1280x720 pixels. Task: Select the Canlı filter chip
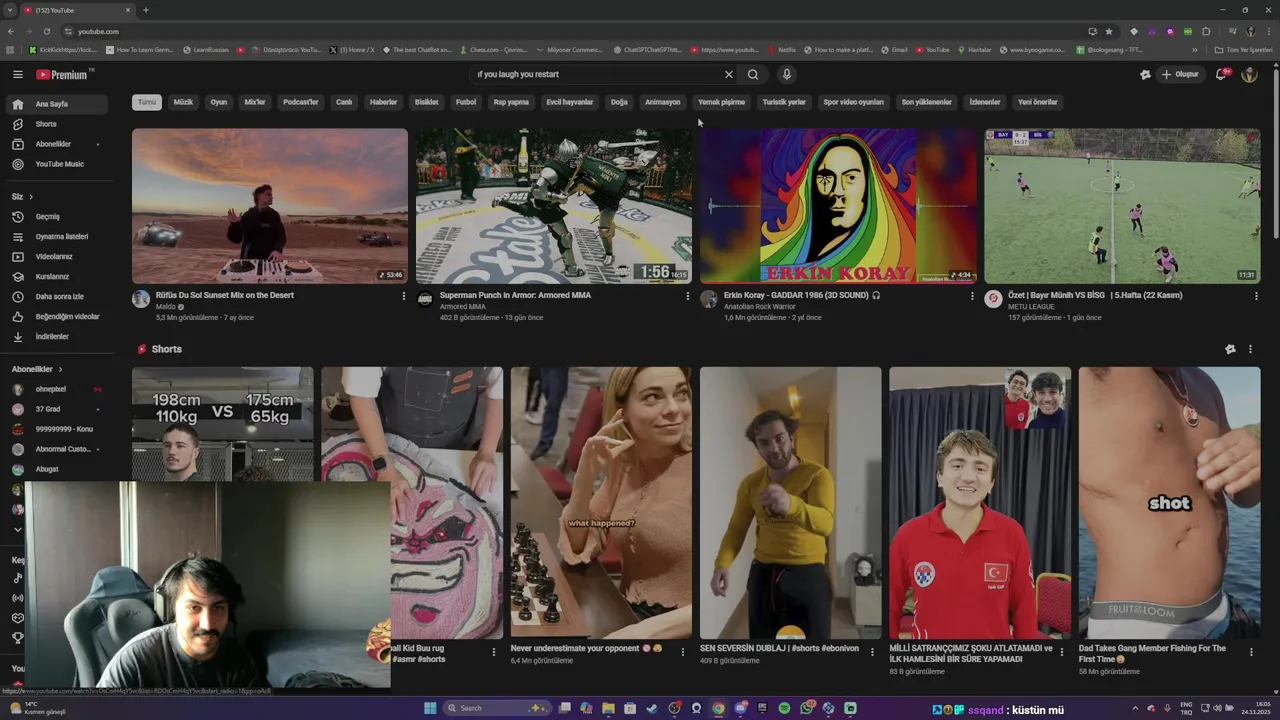[x=344, y=102]
